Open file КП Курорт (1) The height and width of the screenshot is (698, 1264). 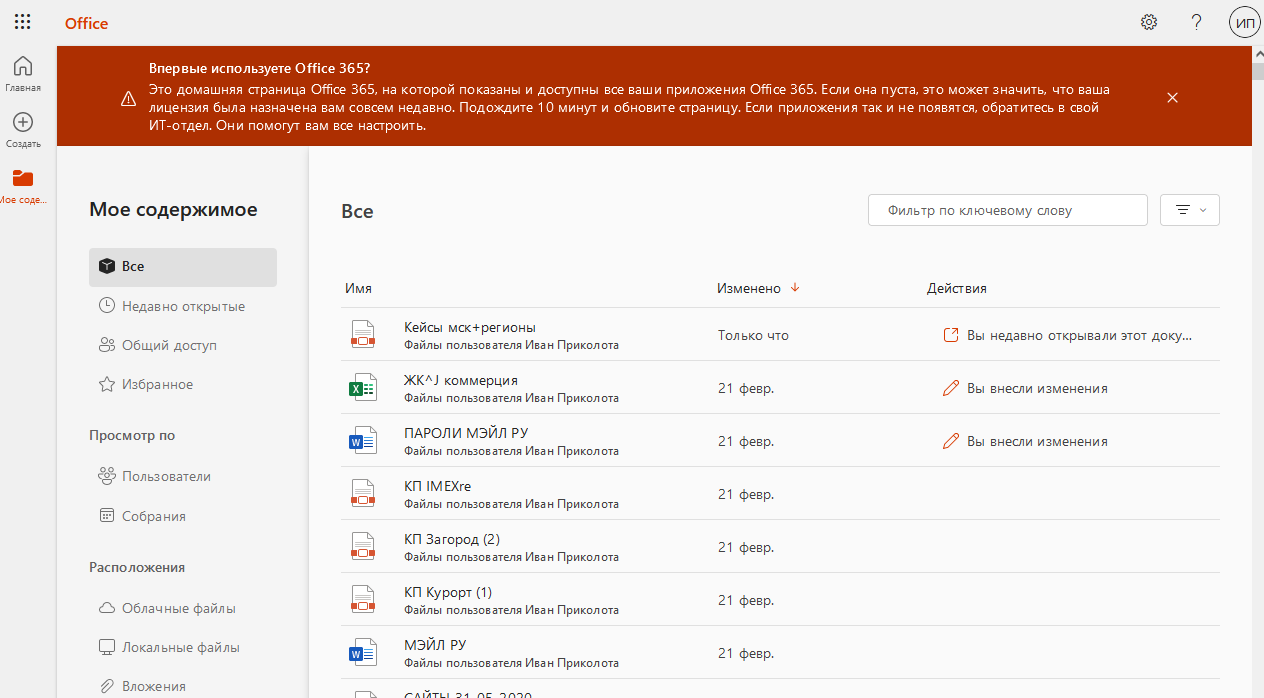(x=448, y=592)
